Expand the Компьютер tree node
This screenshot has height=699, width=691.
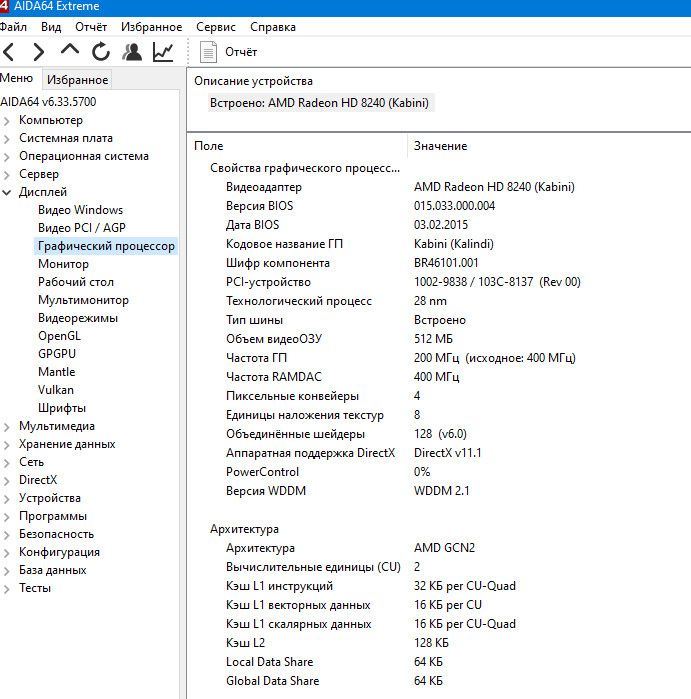click(x=7, y=120)
